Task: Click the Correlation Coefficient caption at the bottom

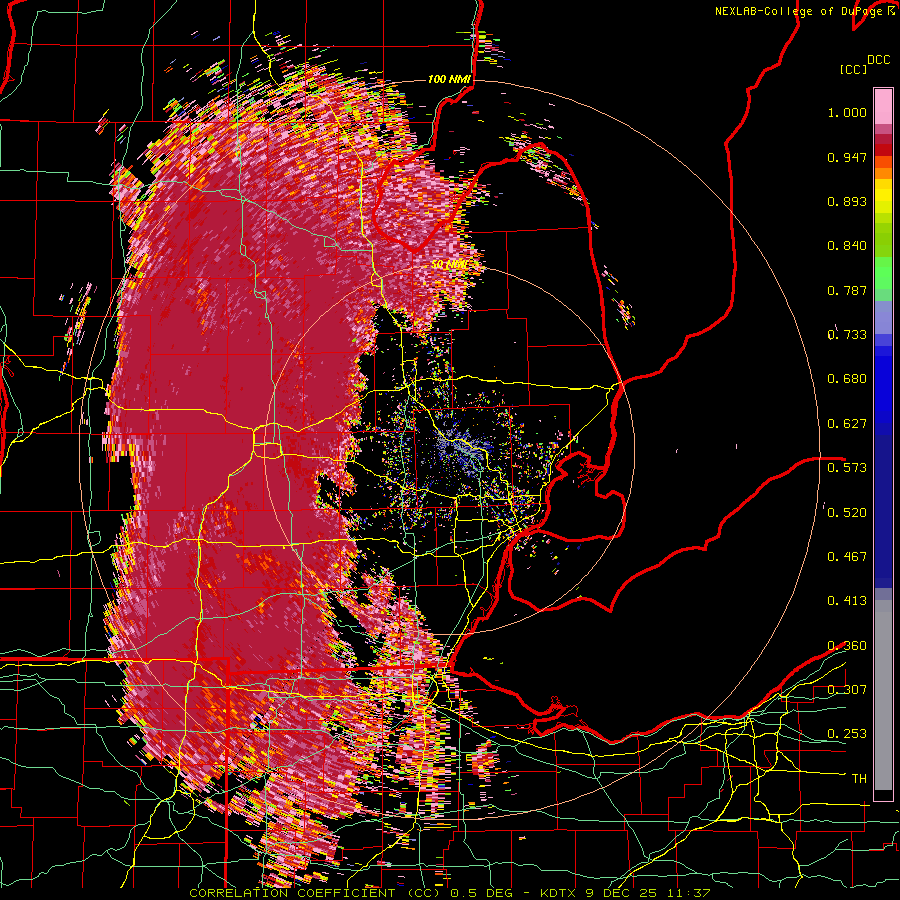Action: click(x=449, y=893)
